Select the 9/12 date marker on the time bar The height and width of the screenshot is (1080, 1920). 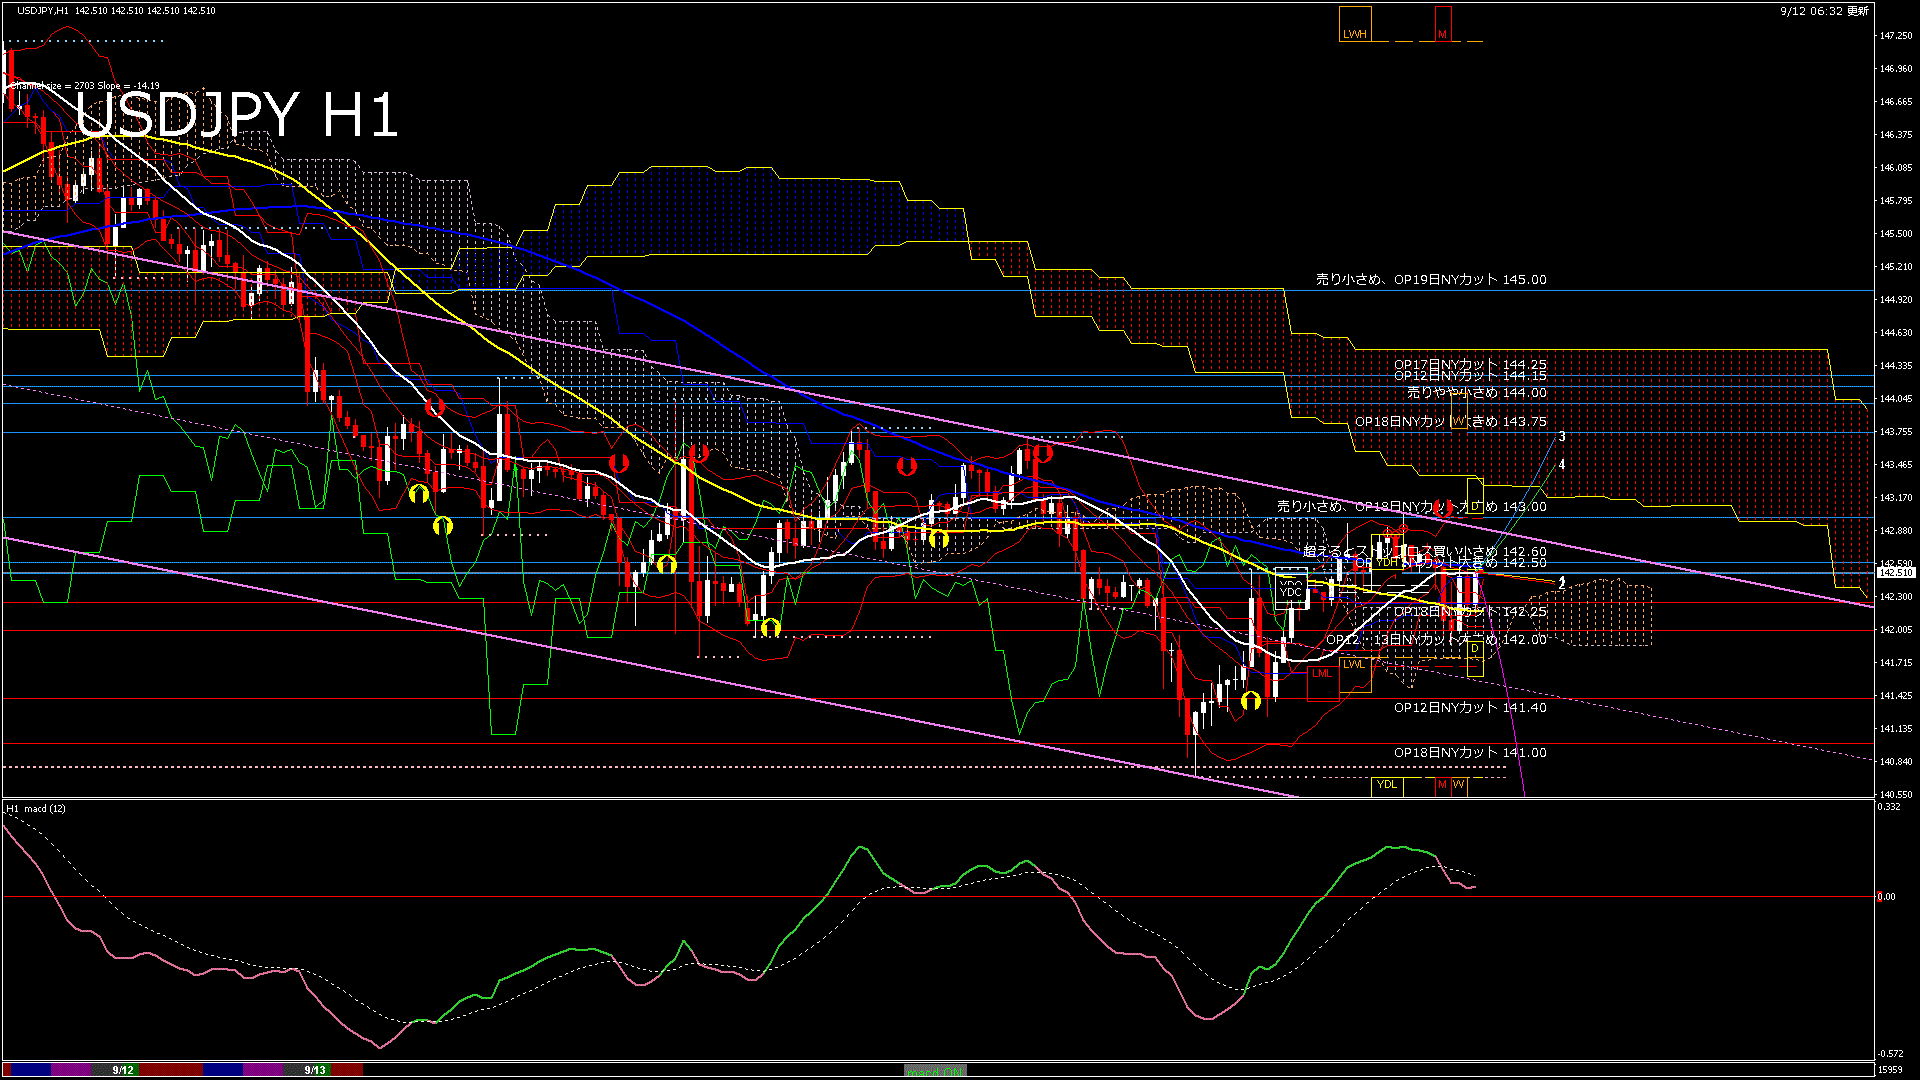point(123,1070)
